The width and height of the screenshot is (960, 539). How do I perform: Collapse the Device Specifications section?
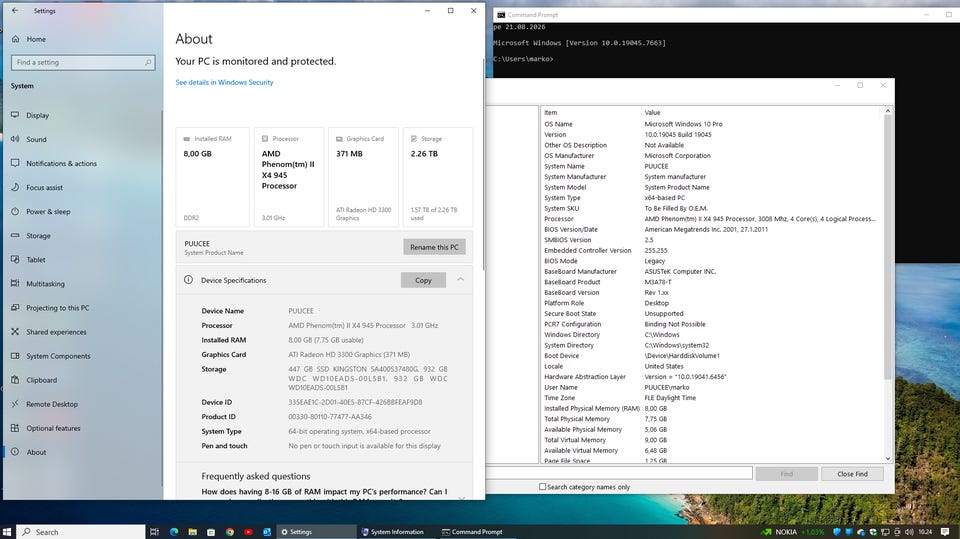[x=460, y=279]
